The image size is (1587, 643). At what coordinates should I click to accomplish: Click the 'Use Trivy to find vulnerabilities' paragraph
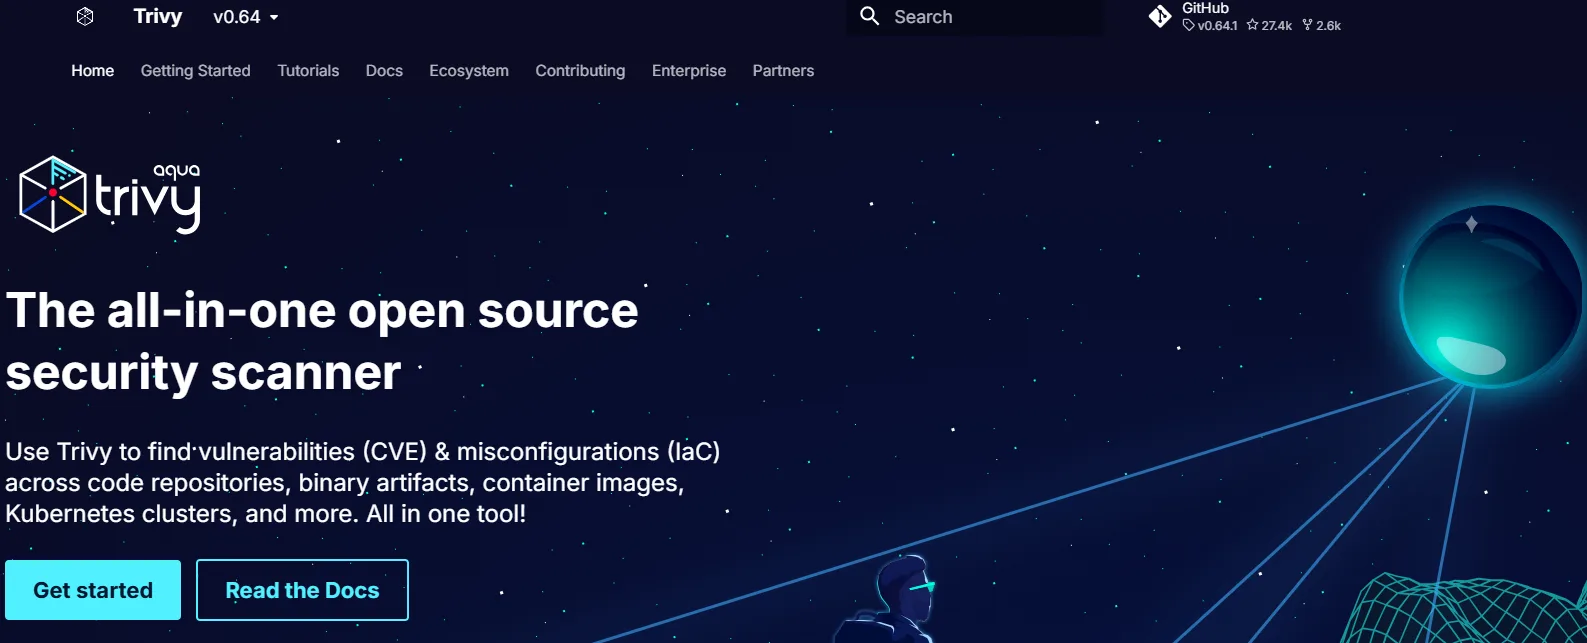pyautogui.click(x=363, y=482)
